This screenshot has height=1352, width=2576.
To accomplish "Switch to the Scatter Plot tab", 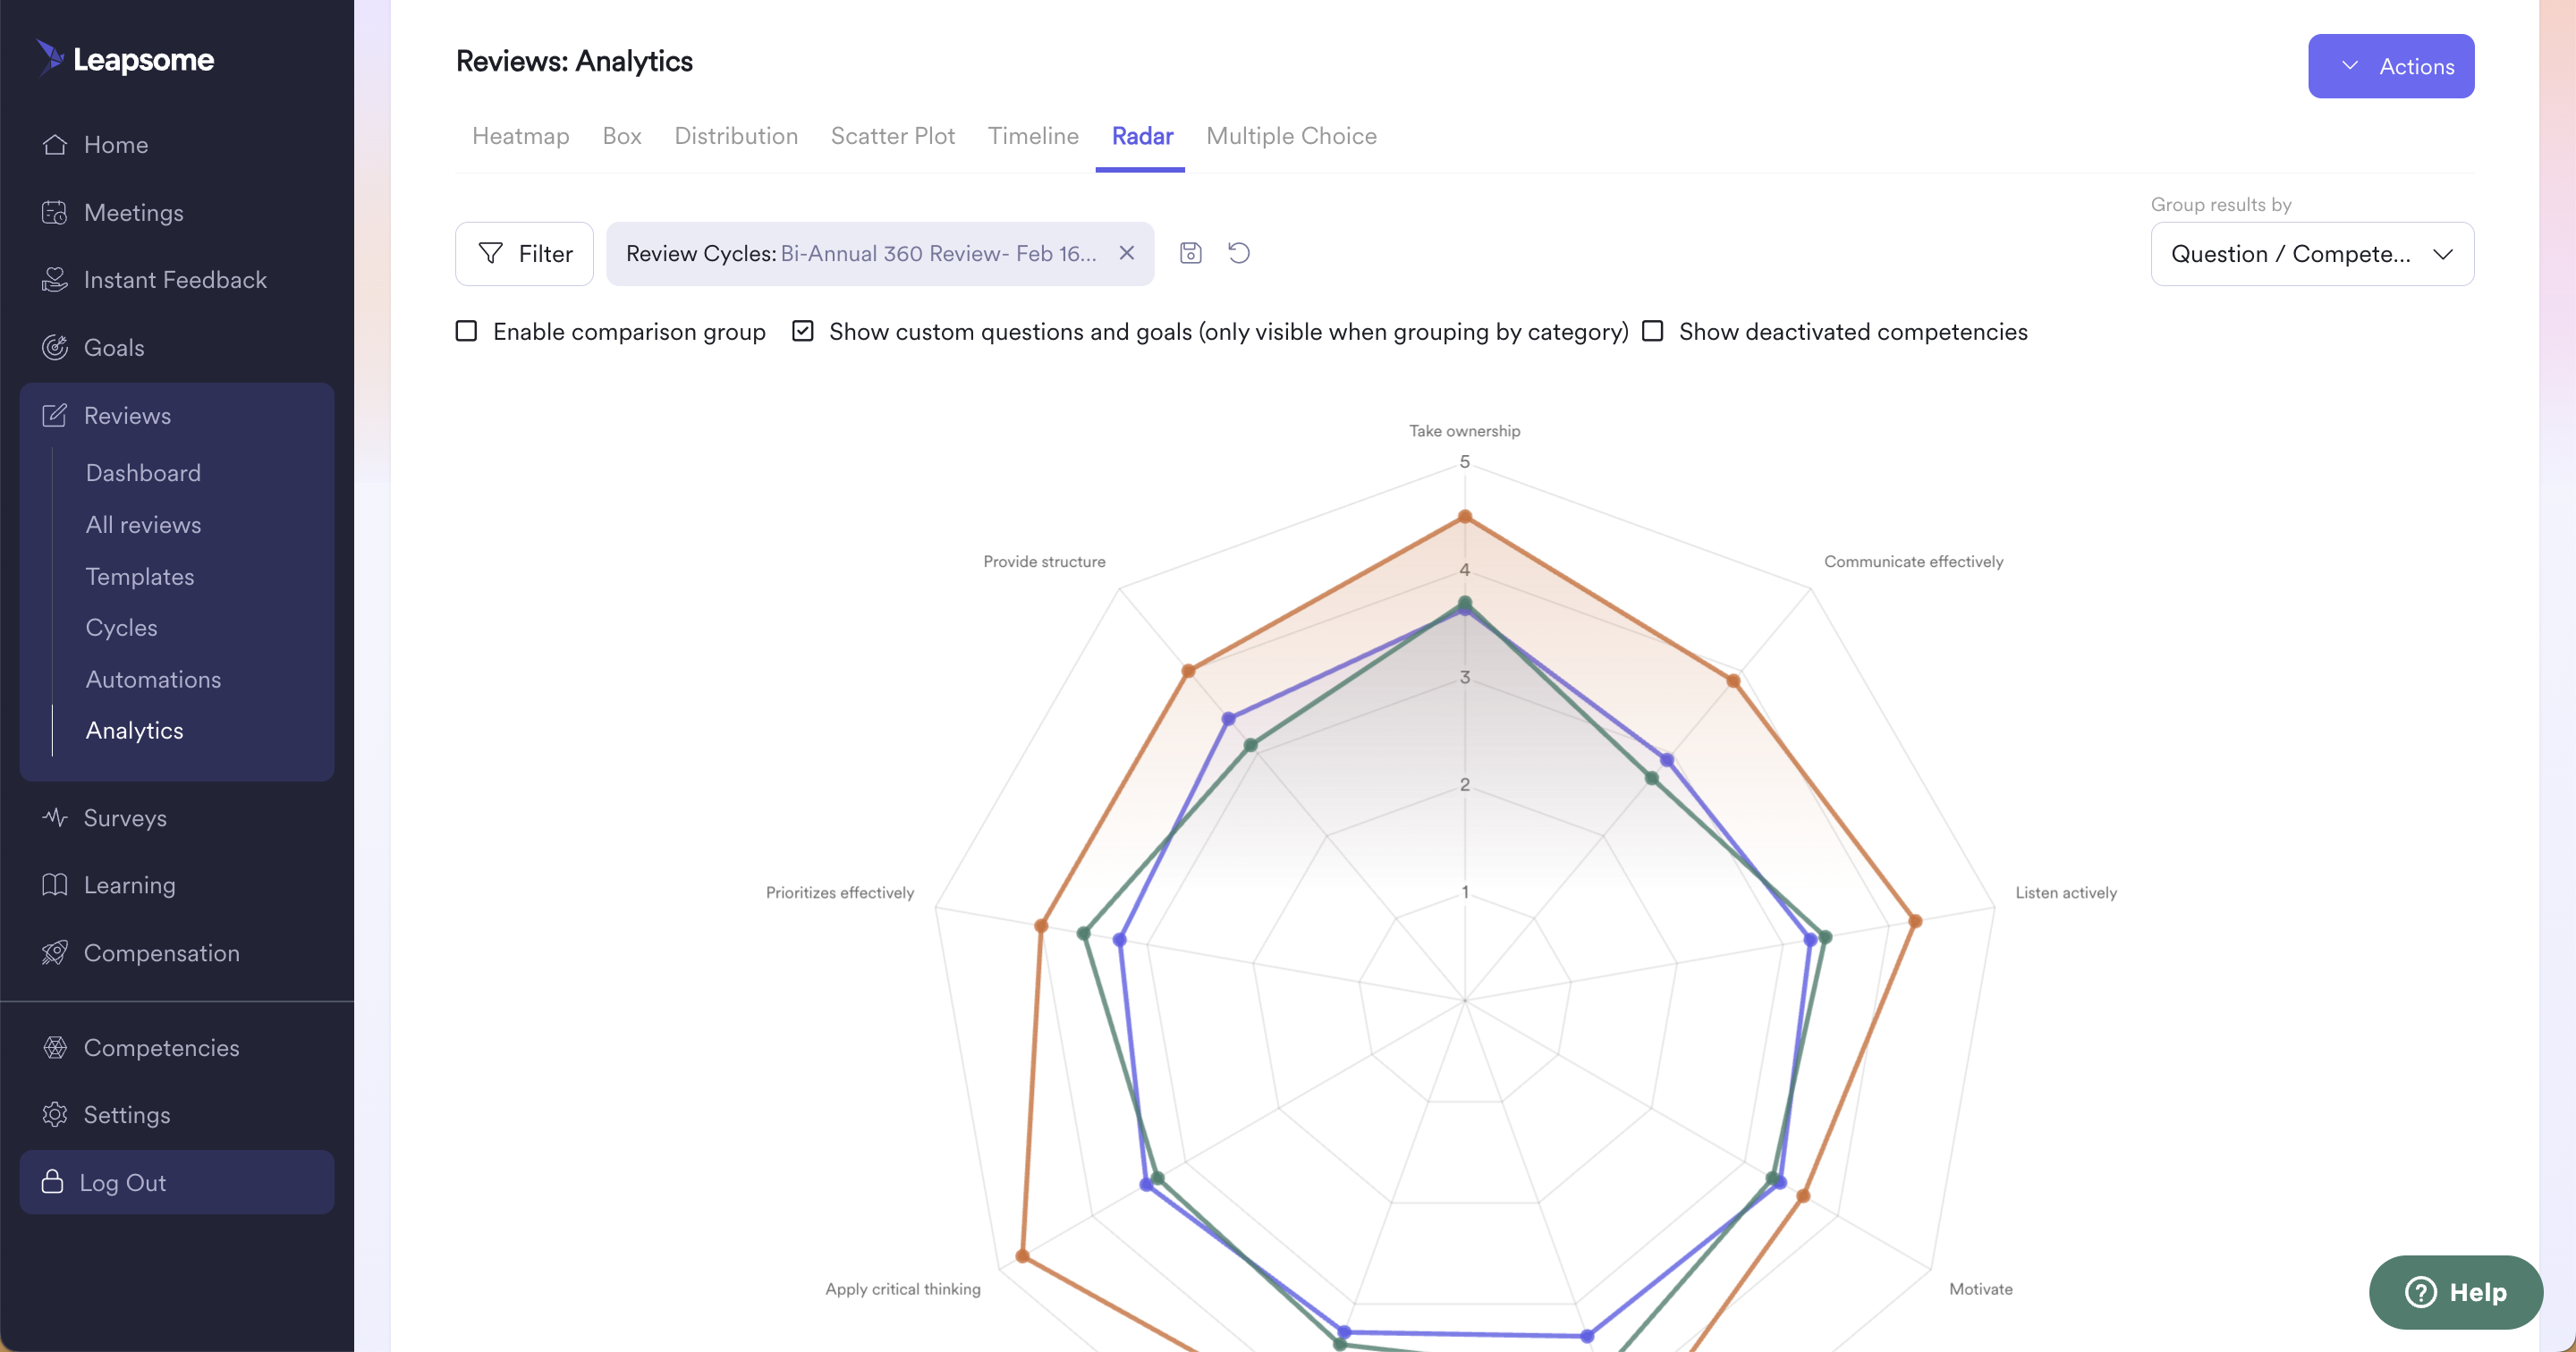I will pyautogui.click(x=893, y=136).
